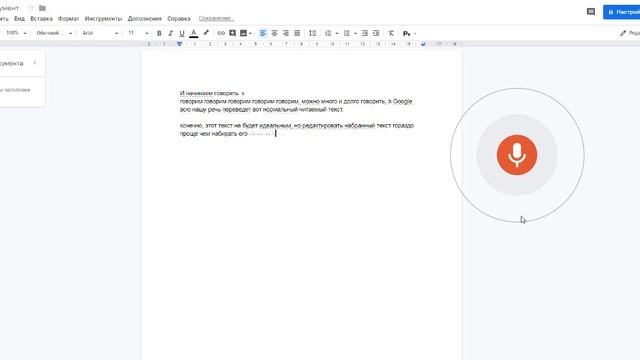Decrease paragraph indent
The height and width of the screenshot is (360, 640).
[x=365, y=33]
